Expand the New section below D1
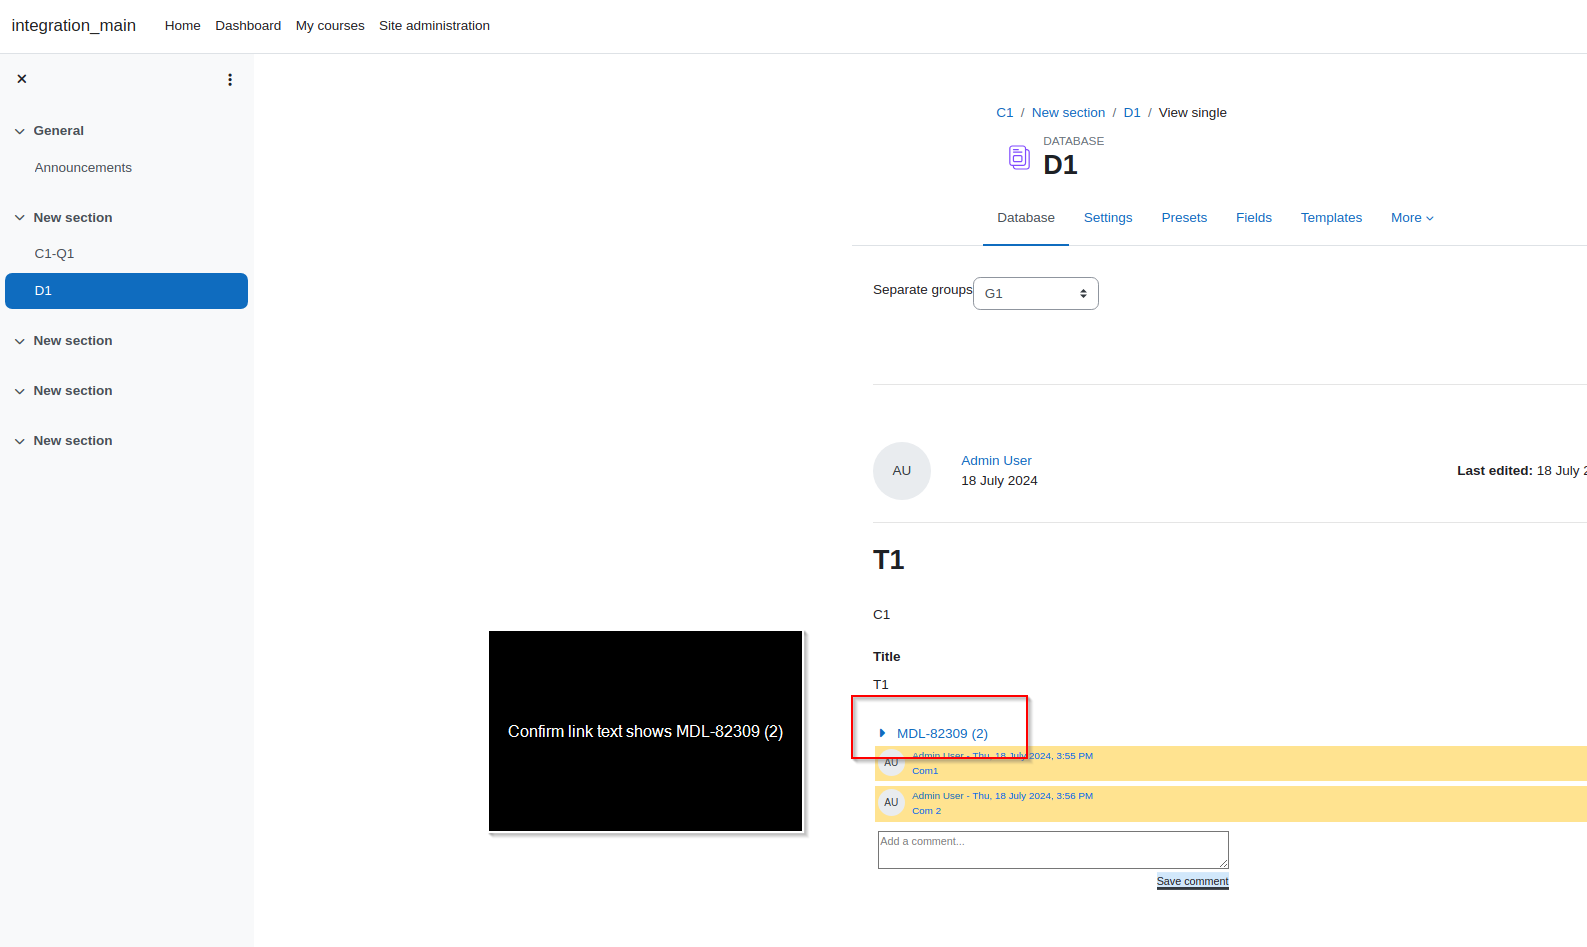 pyautogui.click(x=19, y=341)
